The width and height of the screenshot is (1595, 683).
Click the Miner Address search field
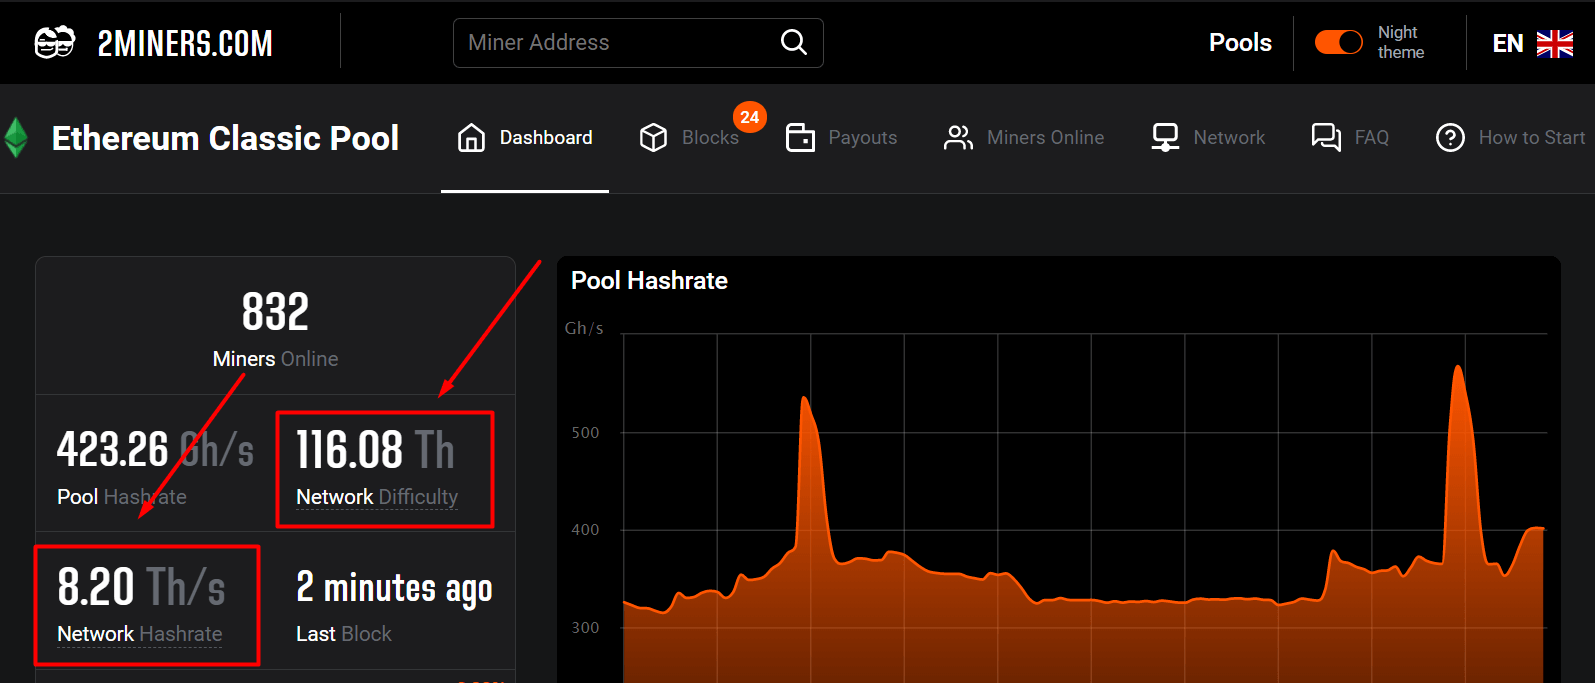pos(615,42)
